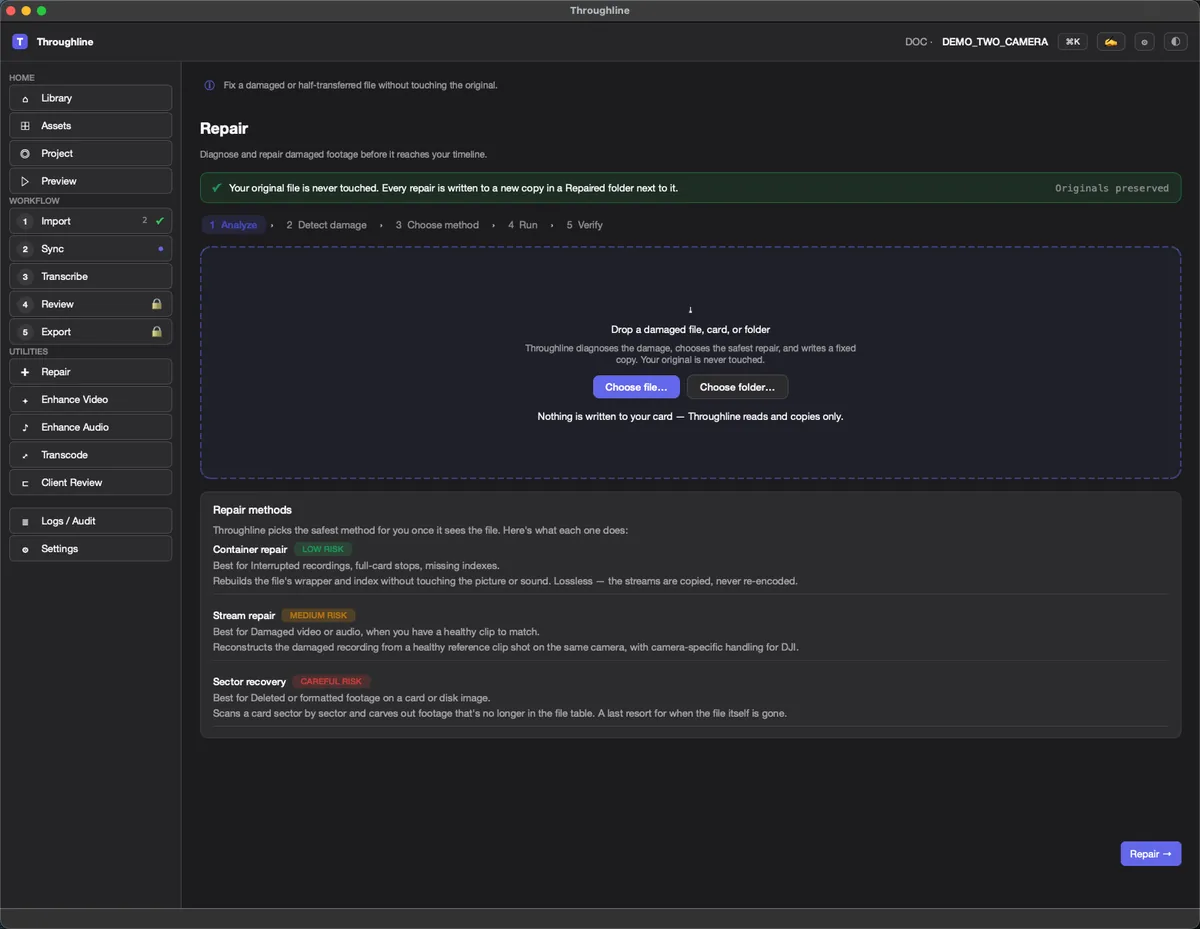This screenshot has width=1200, height=929.
Task: Click the CAREFUL RISK badge
Action: point(331,681)
